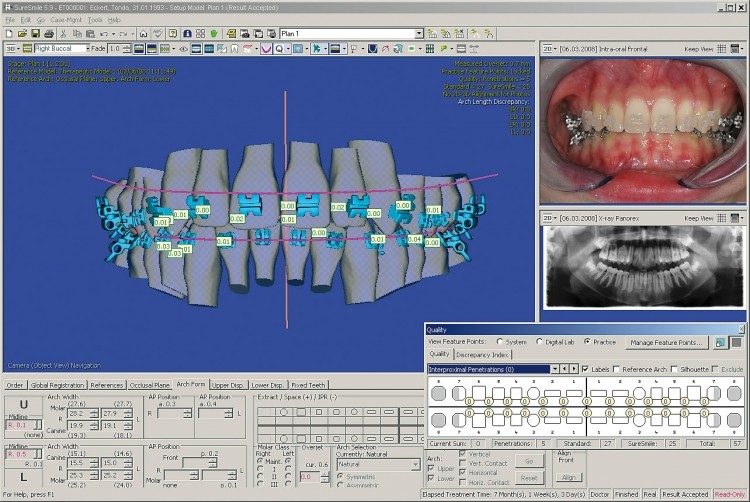Image resolution: width=750 pixels, height=502 pixels.
Task: Select the Digital Lab radio button
Action: pos(540,342)
